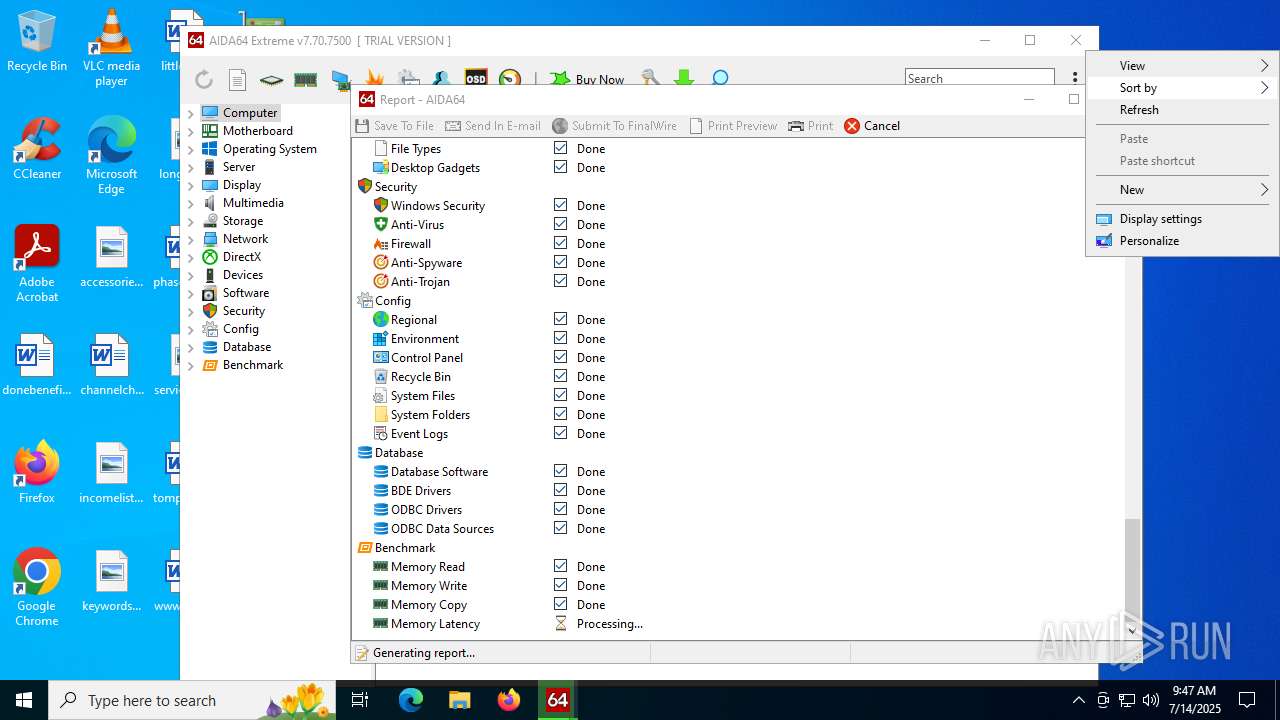
Task: Click the Firewall flame icon
Action: coord(380,243)
